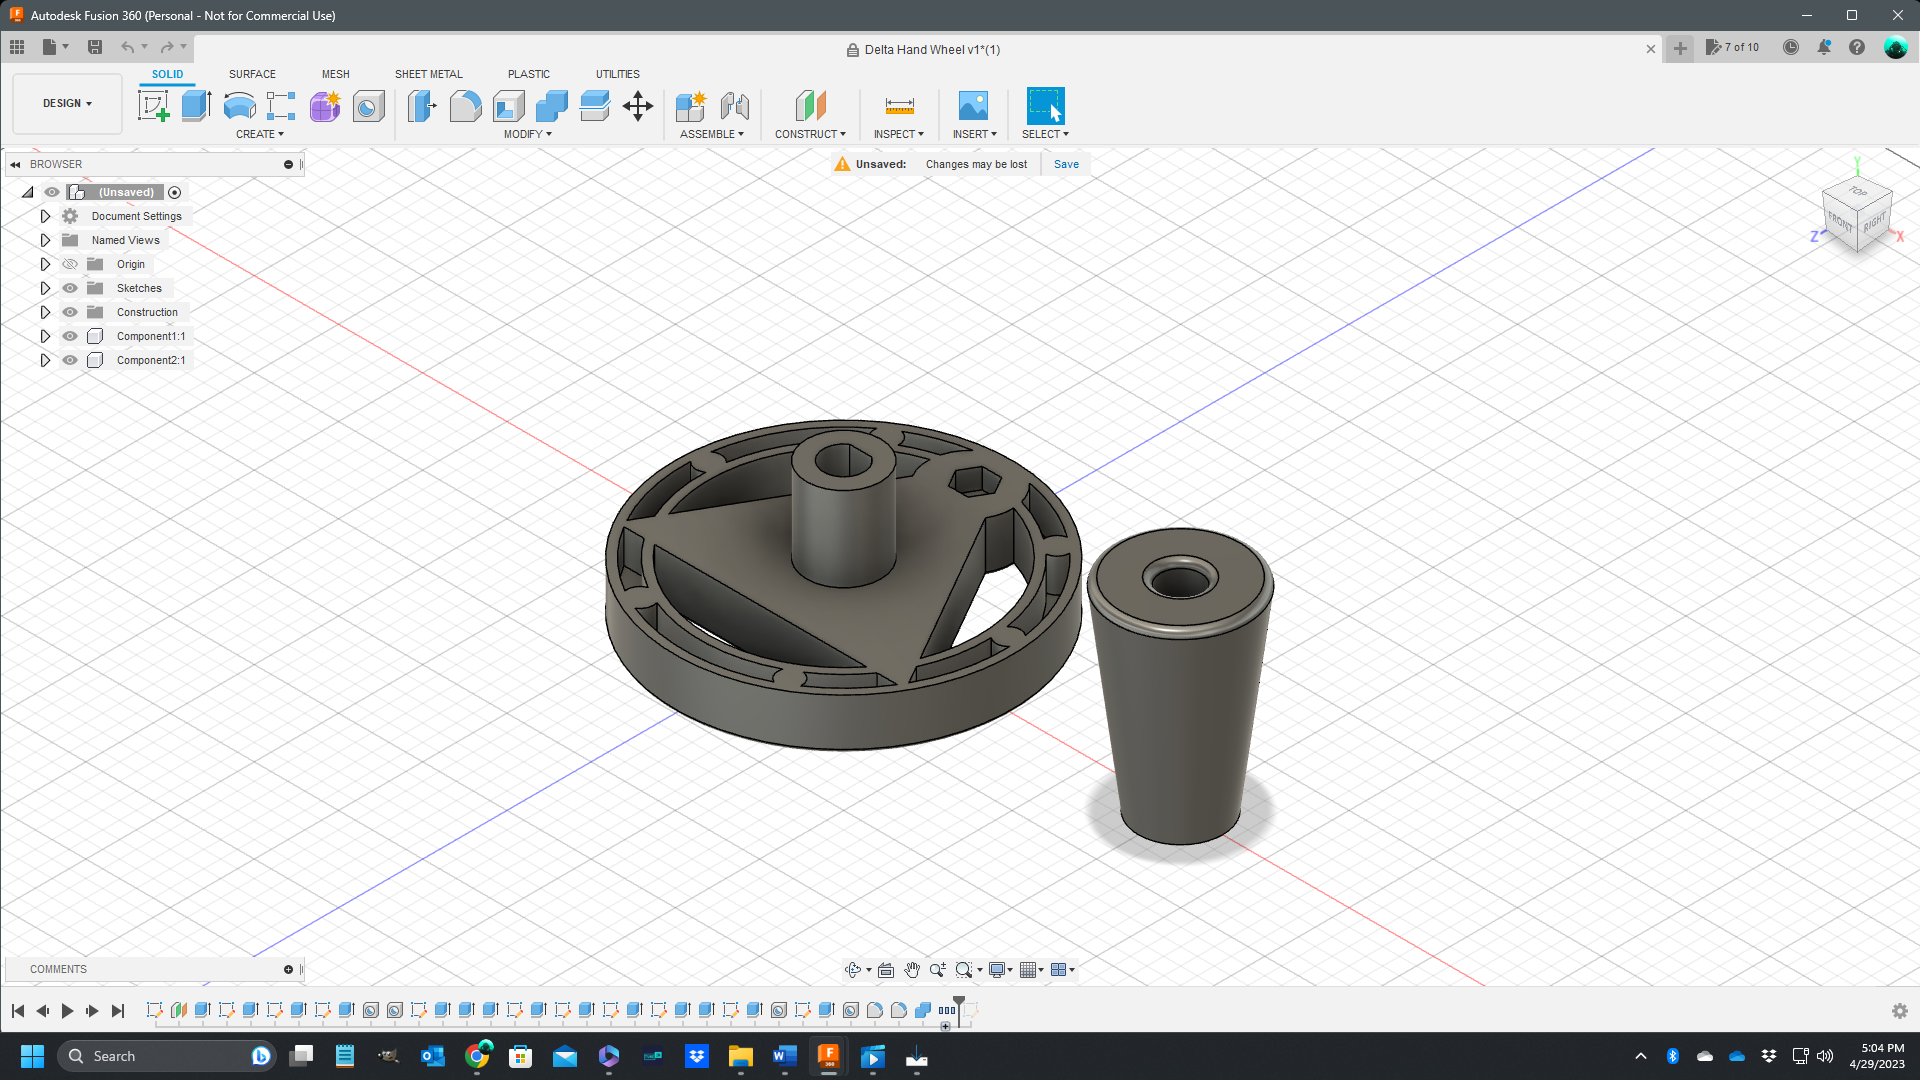Click the Measure tool icon
Viewport: 1920px width, 1080px height.
[899, 106]
